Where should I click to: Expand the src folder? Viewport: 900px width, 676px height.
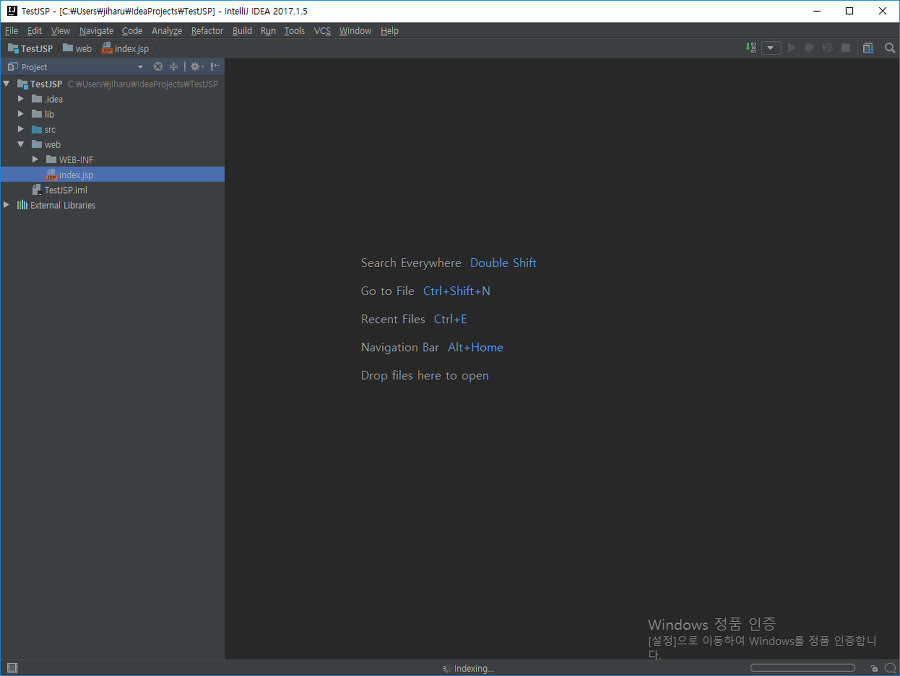point(21,129)
